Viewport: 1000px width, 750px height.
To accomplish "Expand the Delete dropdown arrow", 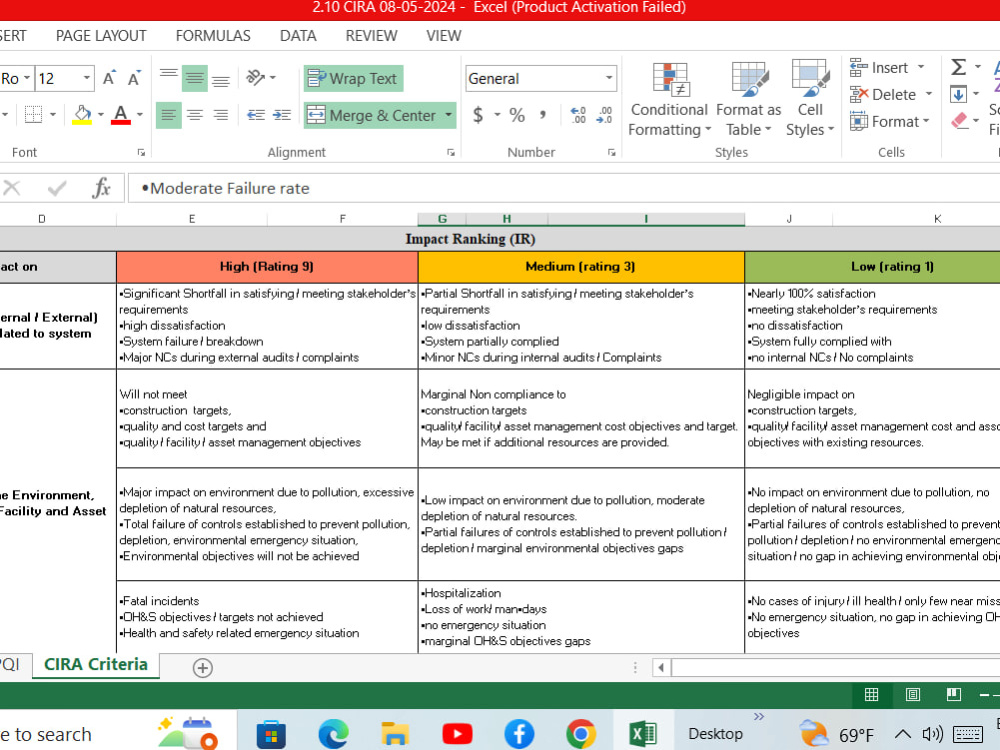I will [x=929, y=94].
